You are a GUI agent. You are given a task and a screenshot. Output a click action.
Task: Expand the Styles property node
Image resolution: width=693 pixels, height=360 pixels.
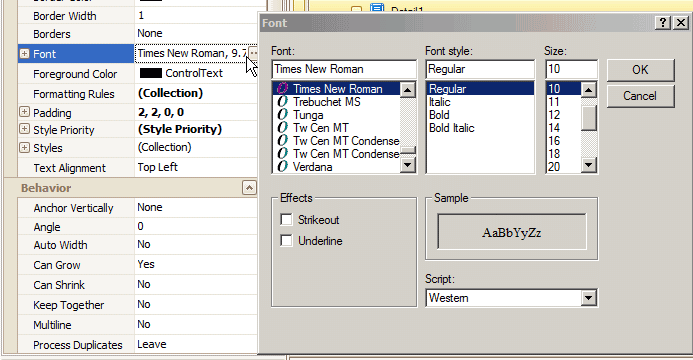[x=24, y=147]
